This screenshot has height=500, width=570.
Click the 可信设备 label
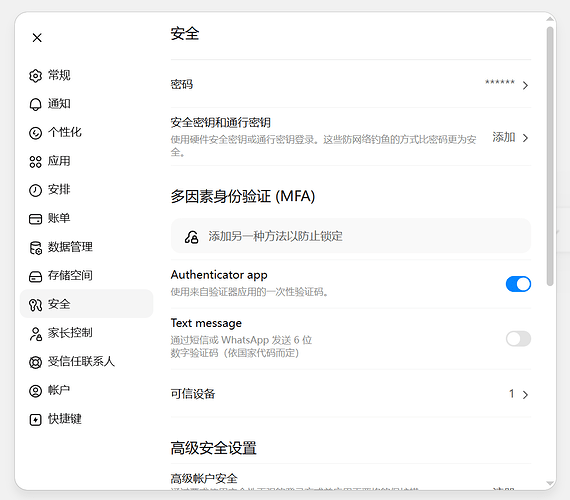193,394
